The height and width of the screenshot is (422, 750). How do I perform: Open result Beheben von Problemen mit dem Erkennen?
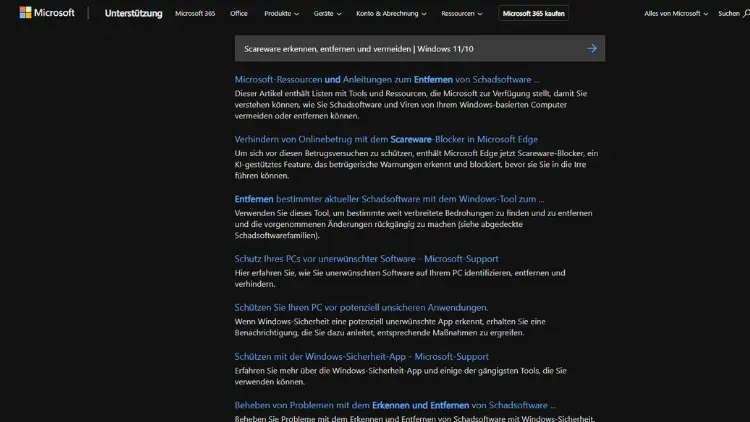395,405
